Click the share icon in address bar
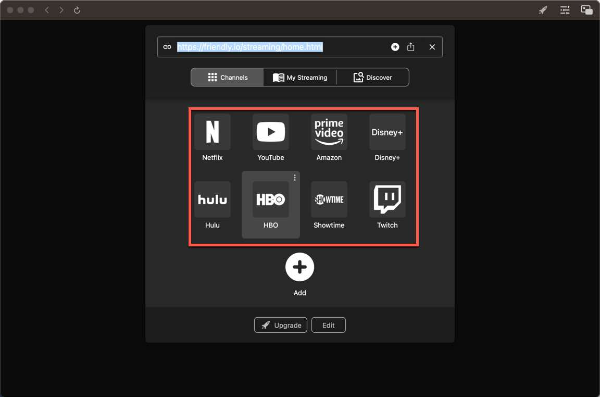 [x=411, y=47]
